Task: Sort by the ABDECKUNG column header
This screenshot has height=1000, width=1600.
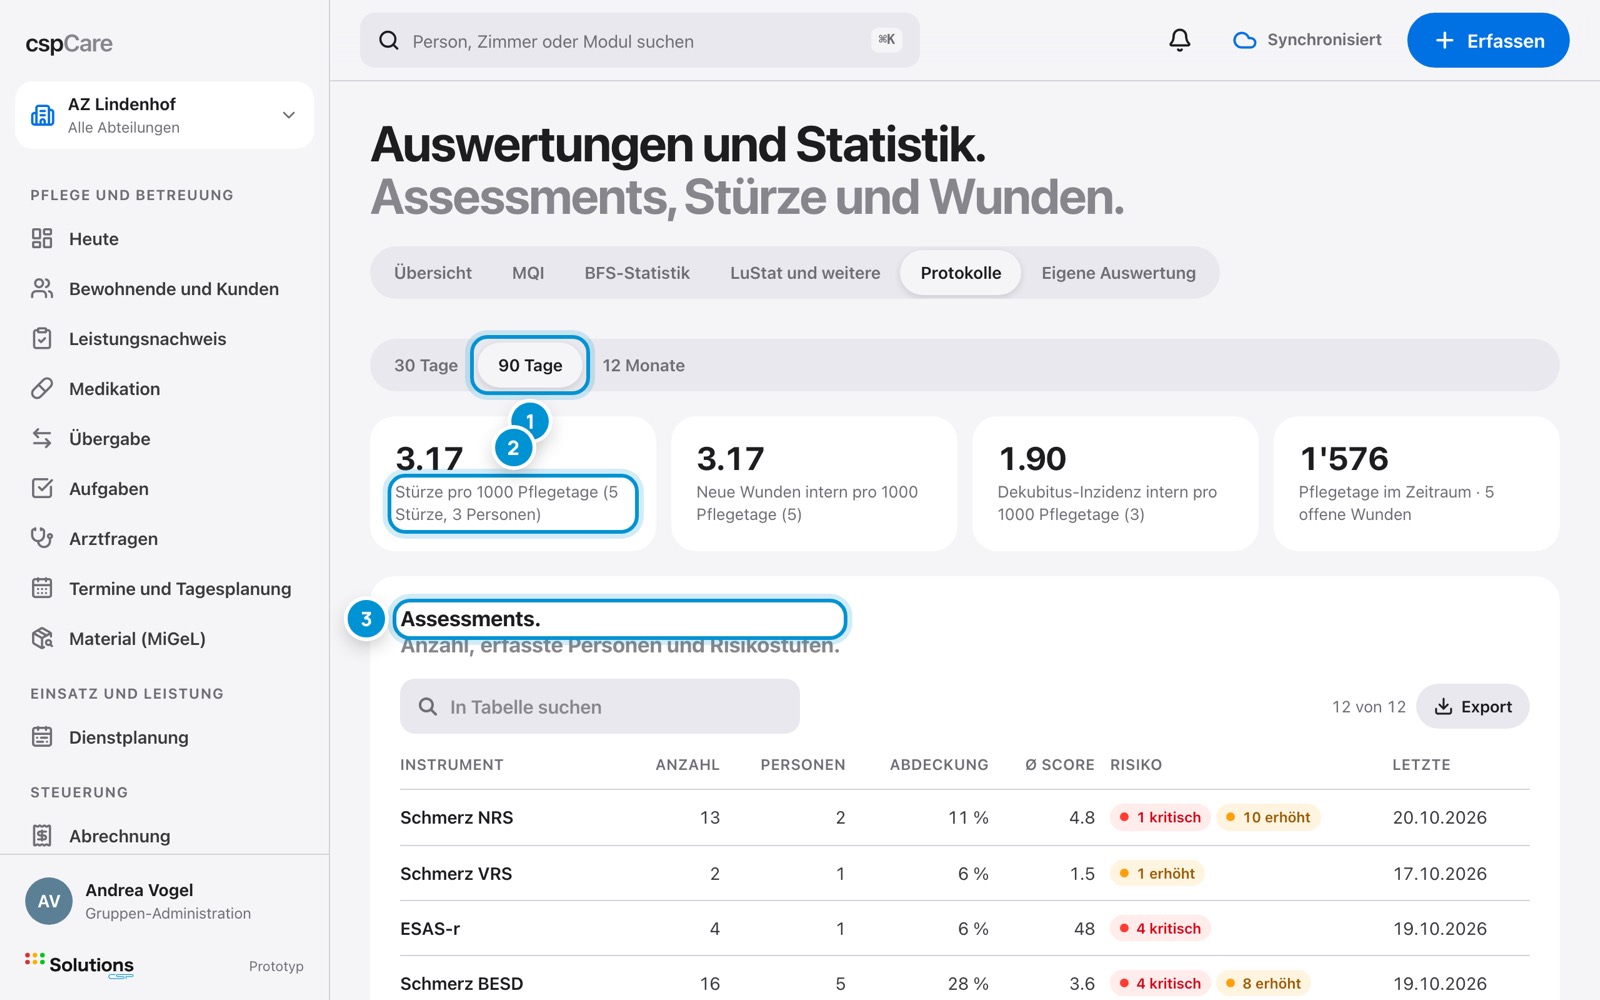Action: (939, 764)
